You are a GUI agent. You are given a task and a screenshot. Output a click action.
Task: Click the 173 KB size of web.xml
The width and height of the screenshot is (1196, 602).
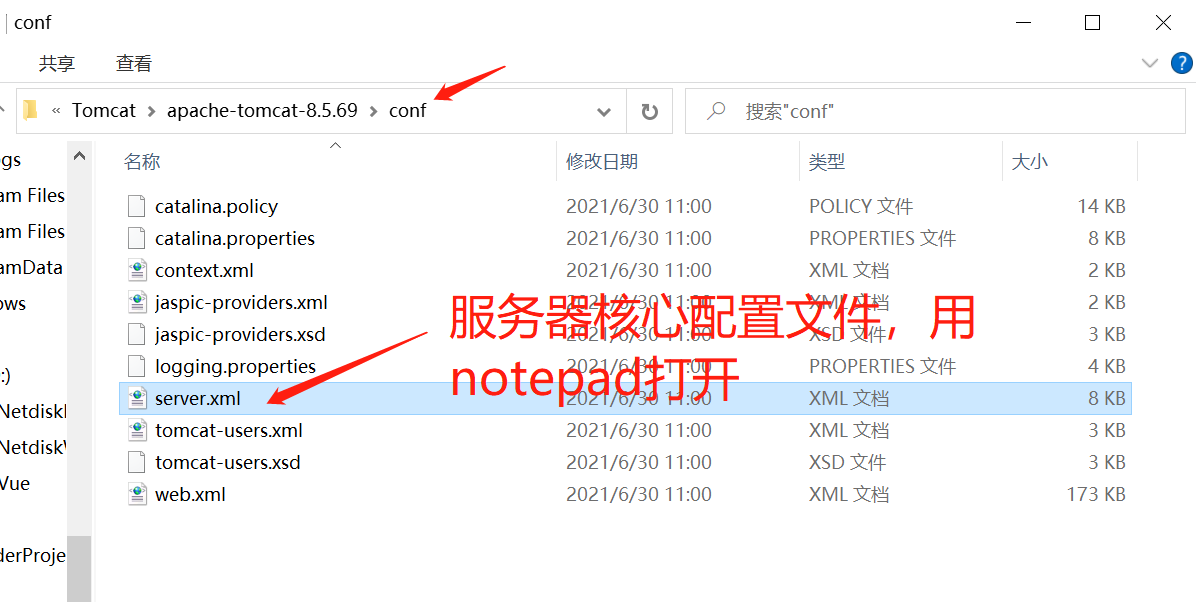[1096, 494]
